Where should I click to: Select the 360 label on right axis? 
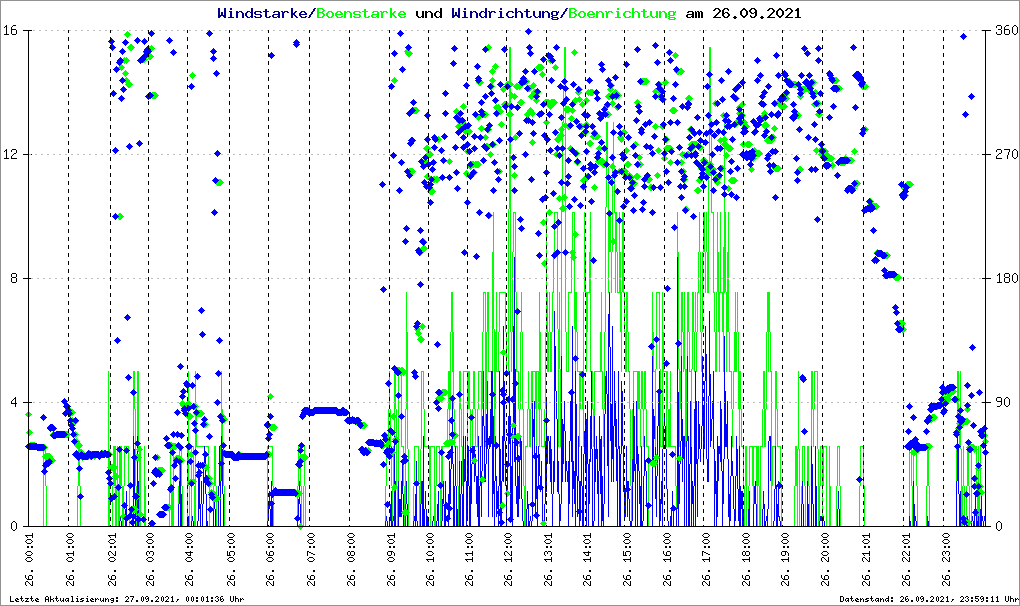tap(1004, 31)
